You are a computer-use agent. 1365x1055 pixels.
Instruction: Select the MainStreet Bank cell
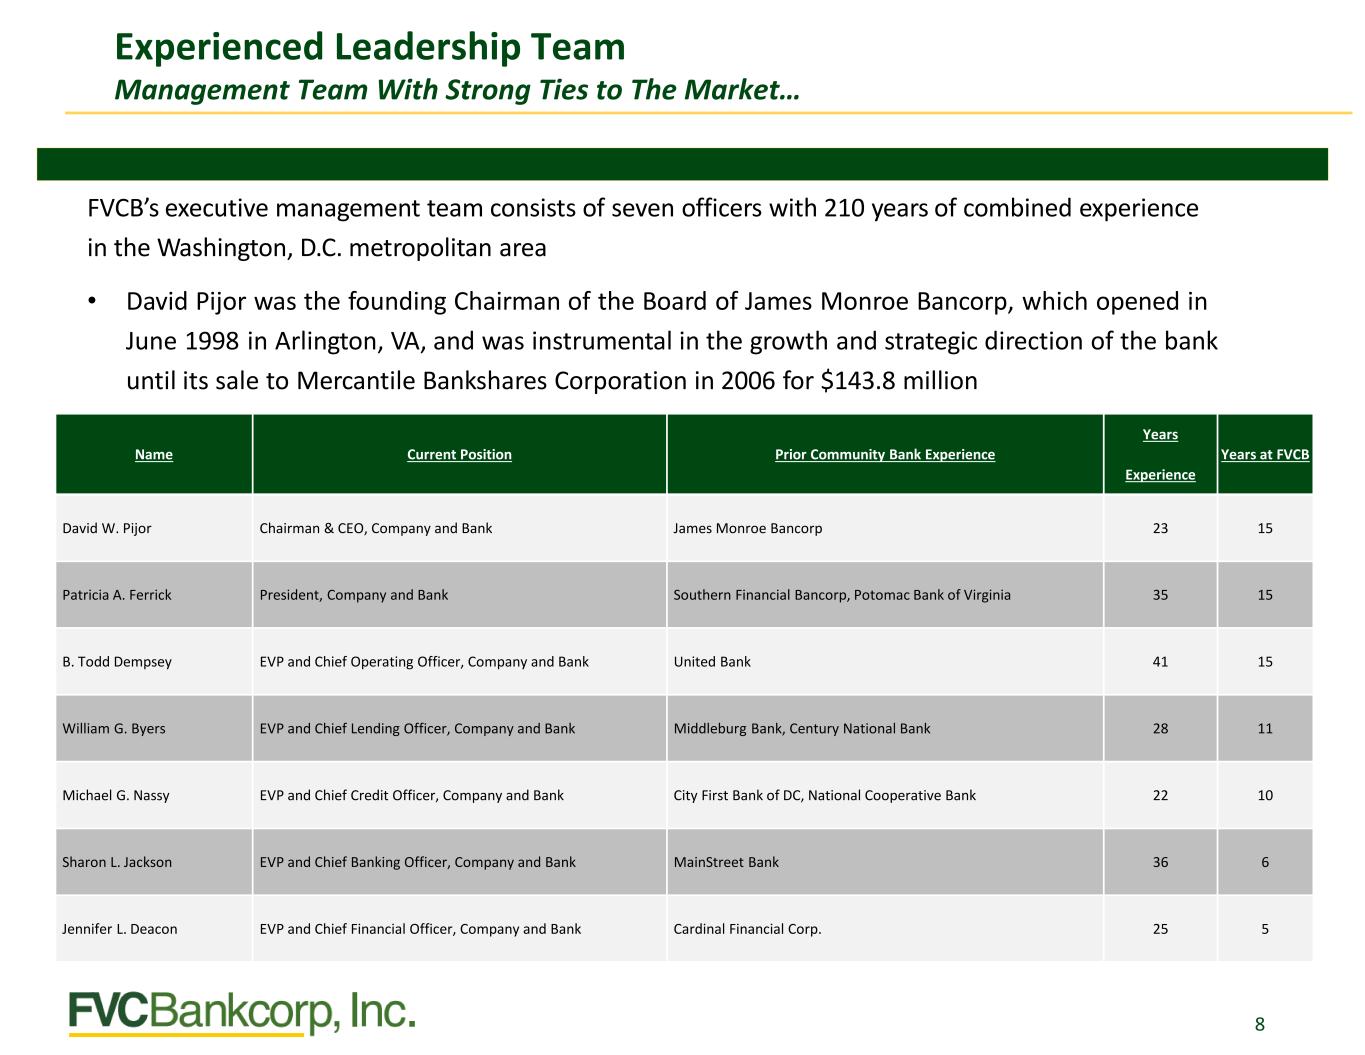click(885, 862)
